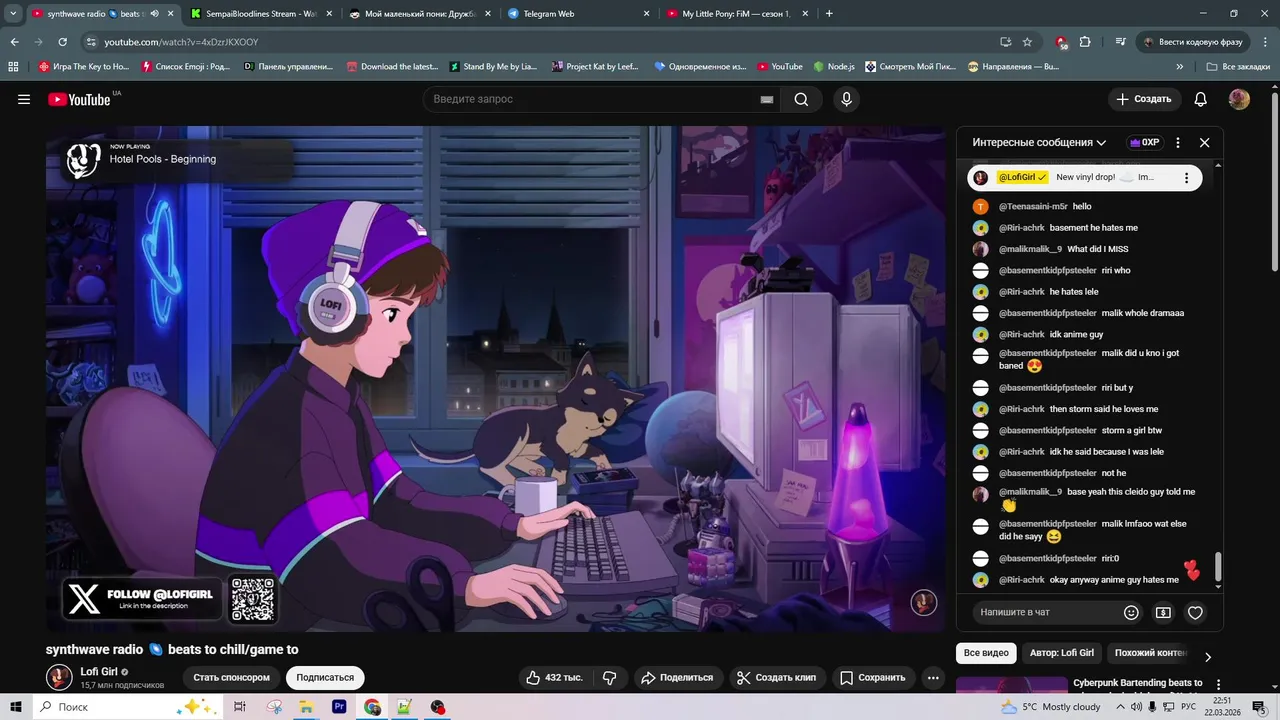Go back in browser history
The height and width of the screenshot is (720, 1280).
click(14, 42)
